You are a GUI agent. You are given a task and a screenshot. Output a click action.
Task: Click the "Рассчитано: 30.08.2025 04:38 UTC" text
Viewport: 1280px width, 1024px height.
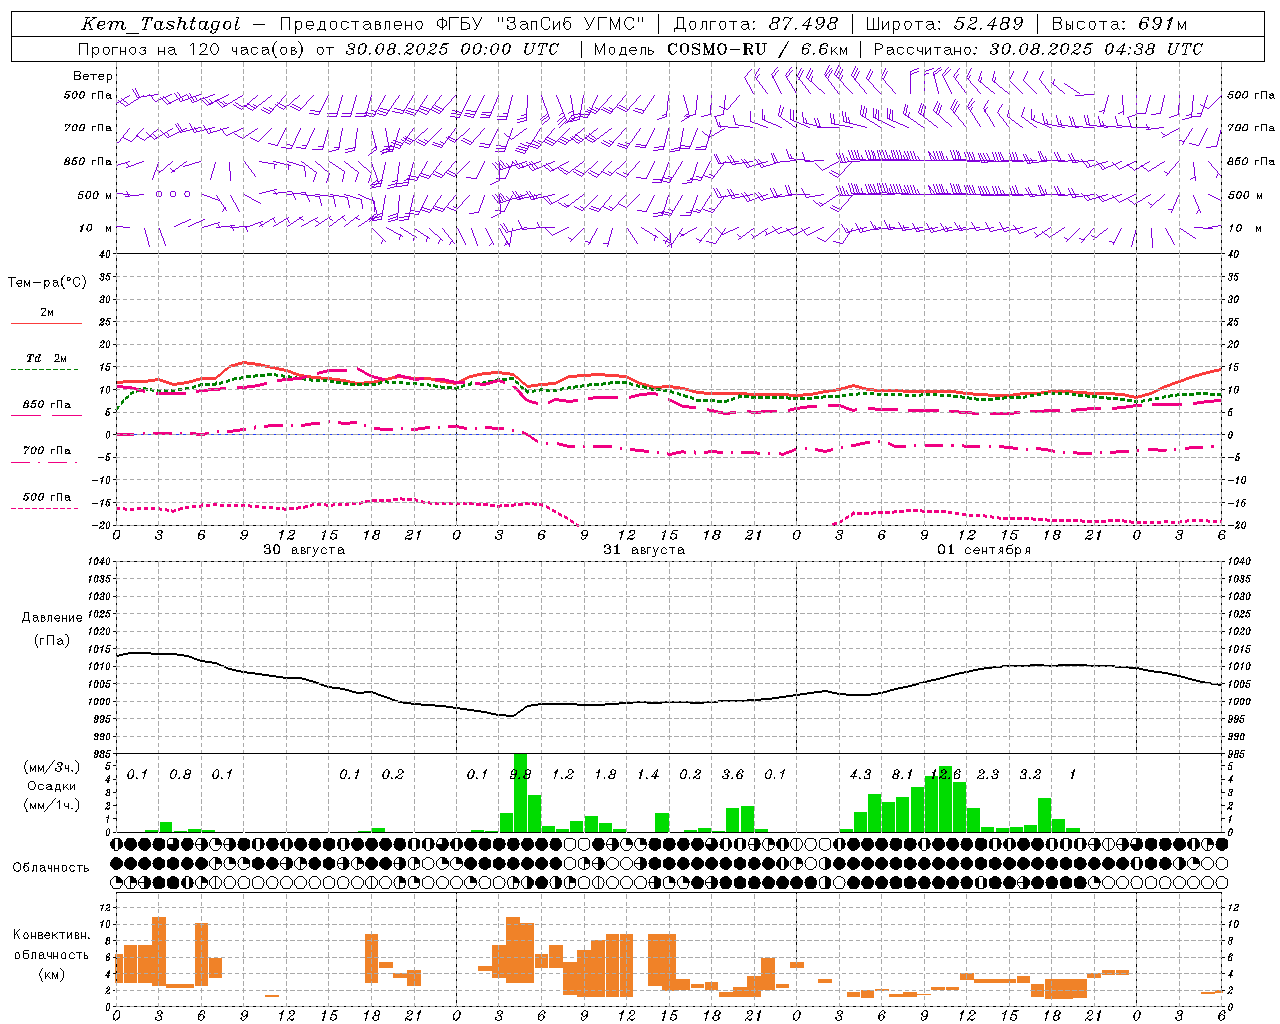coord(1038,49)
